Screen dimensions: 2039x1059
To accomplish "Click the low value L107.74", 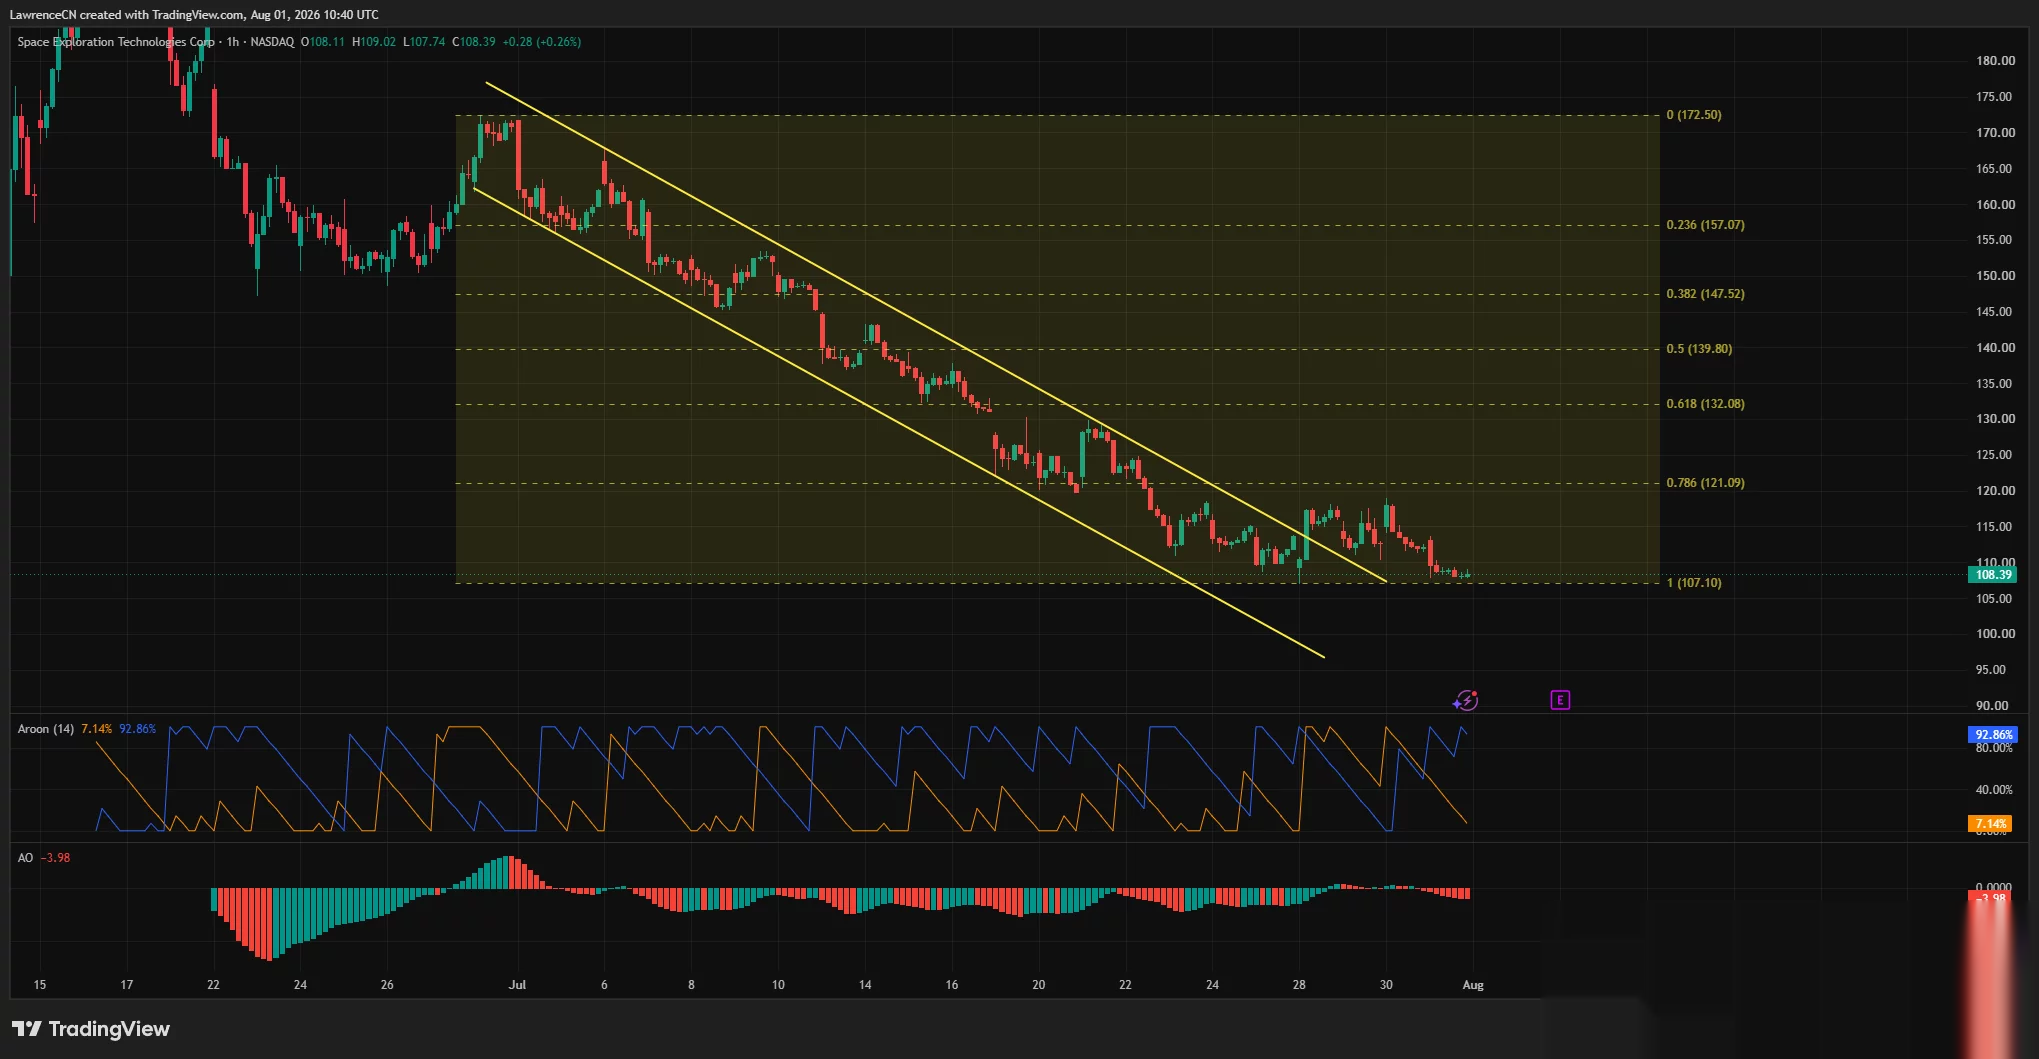I will (x=424, y=42).
